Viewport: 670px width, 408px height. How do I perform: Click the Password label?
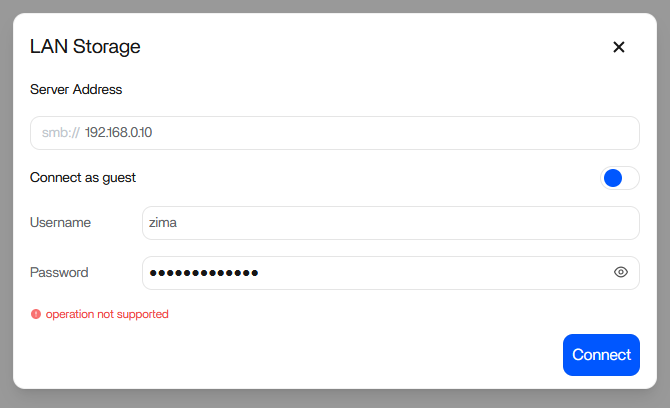pyautogui.click(x=59, y=272)
